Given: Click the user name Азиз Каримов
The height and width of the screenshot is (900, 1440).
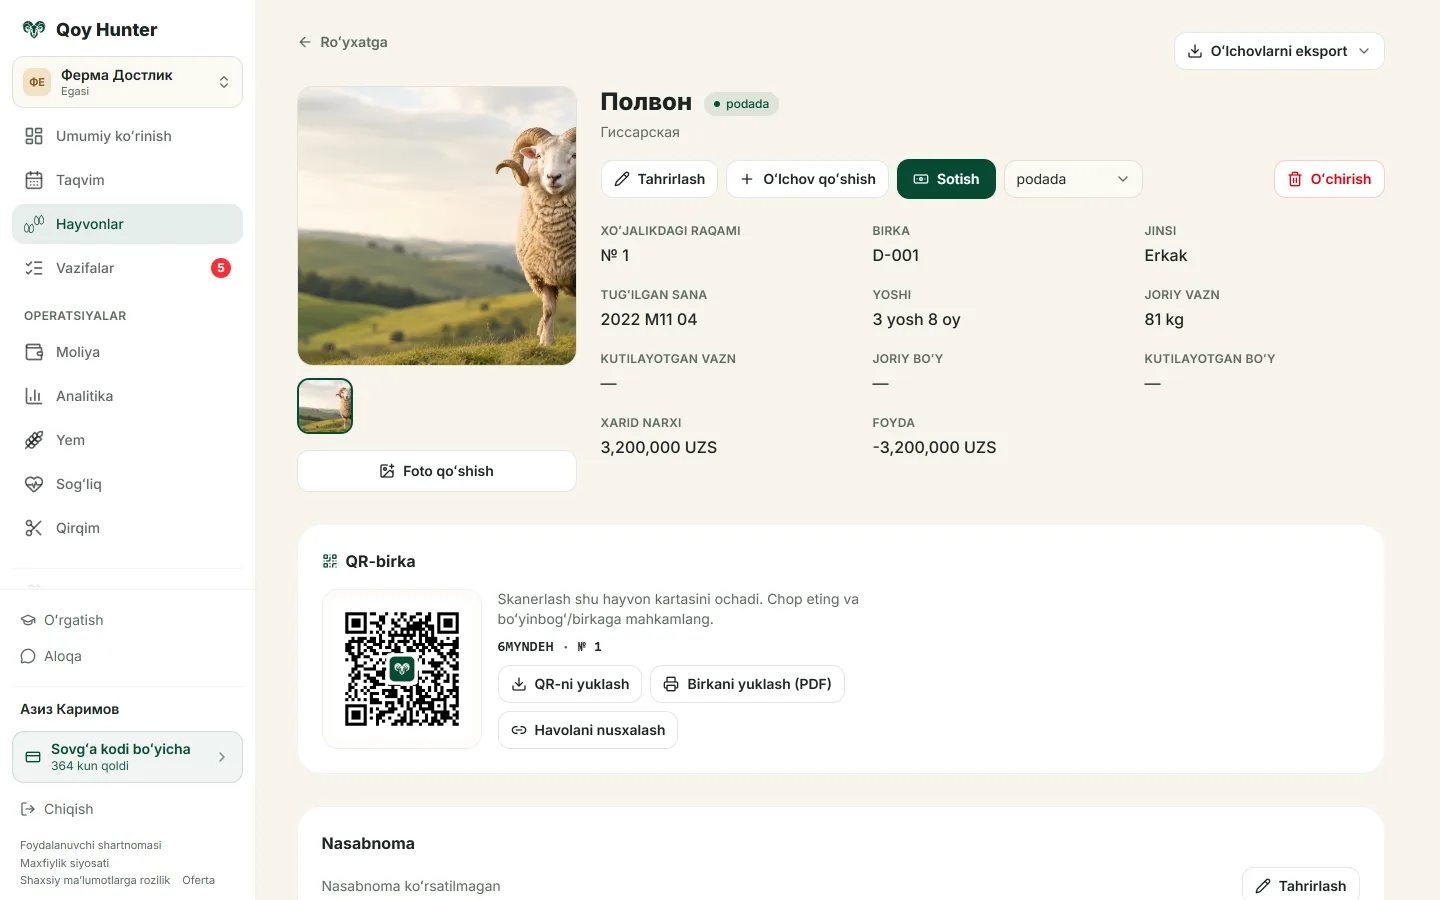Looking at the screenshot, I should point(70,709).
